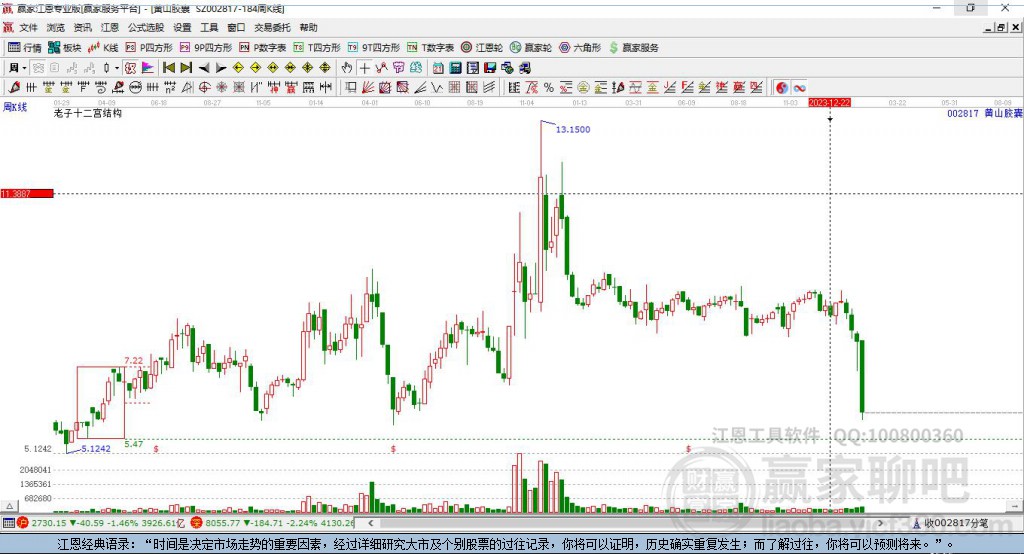Image resolution: width=1024 pixels, height=554 pixels.
Task: Click horizontal scrollbar left arrow
Action: [371, 523]
